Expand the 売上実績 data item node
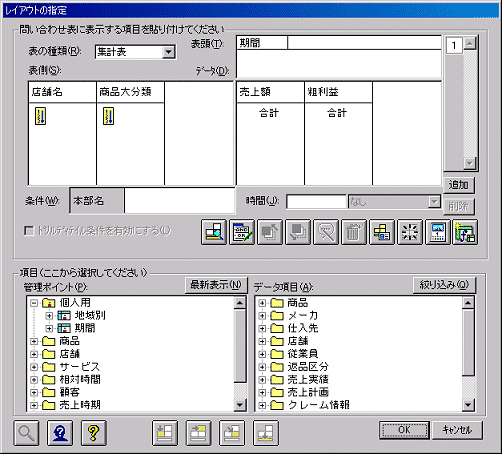Screen dimensions: 502x454 (x=262, y=380)
